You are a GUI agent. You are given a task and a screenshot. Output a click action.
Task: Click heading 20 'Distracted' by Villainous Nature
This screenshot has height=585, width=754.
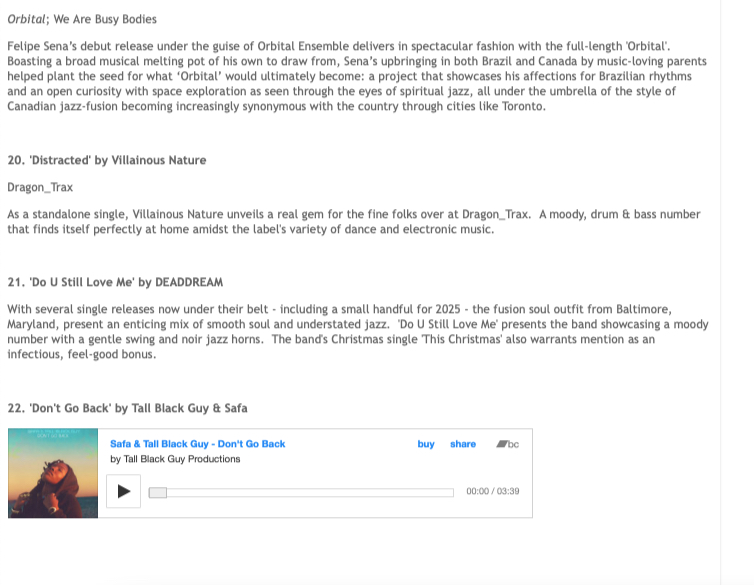click(x=107, y=160)
